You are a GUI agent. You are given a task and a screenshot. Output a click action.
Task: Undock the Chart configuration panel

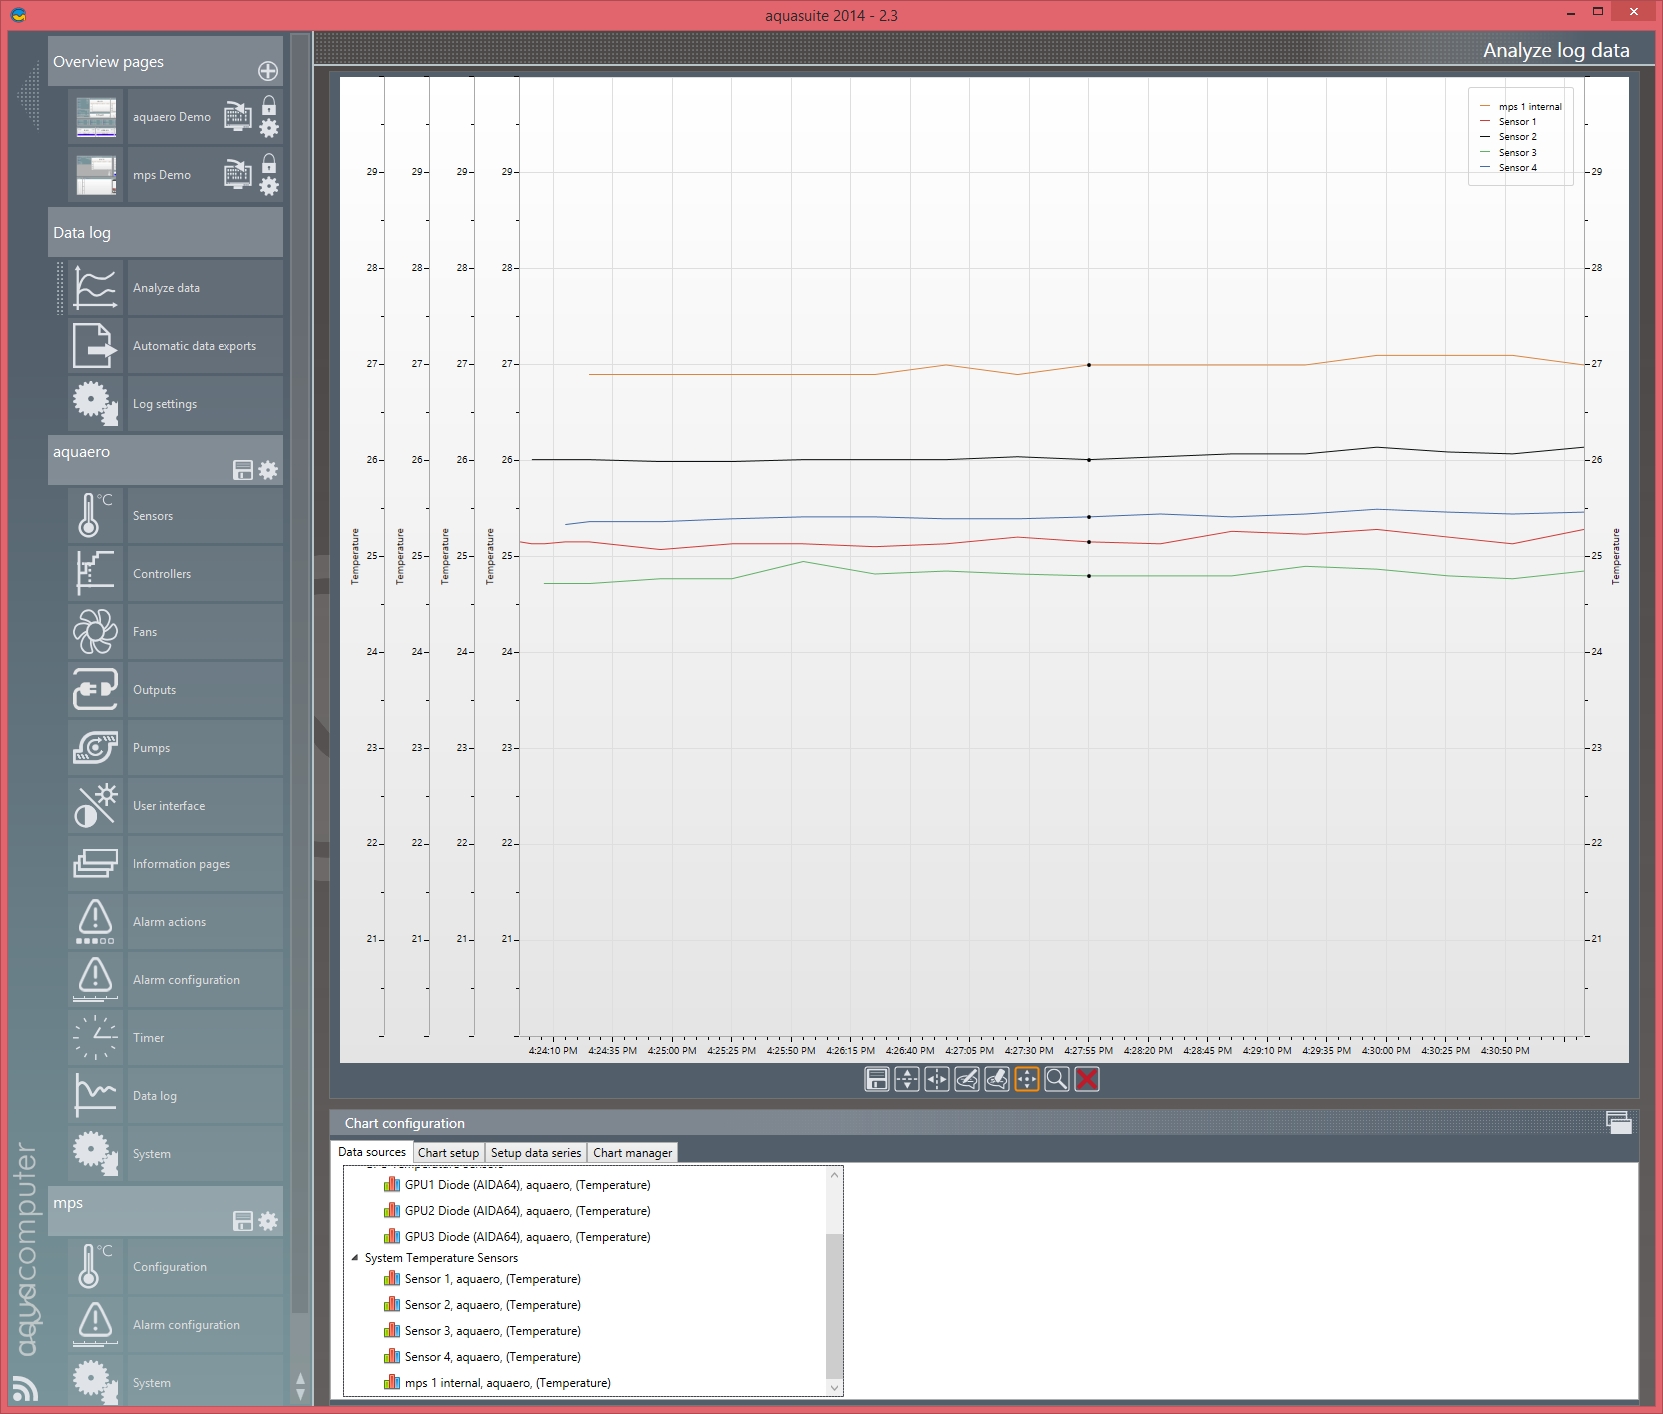pyautogui.click(x=1618, y=1122)
